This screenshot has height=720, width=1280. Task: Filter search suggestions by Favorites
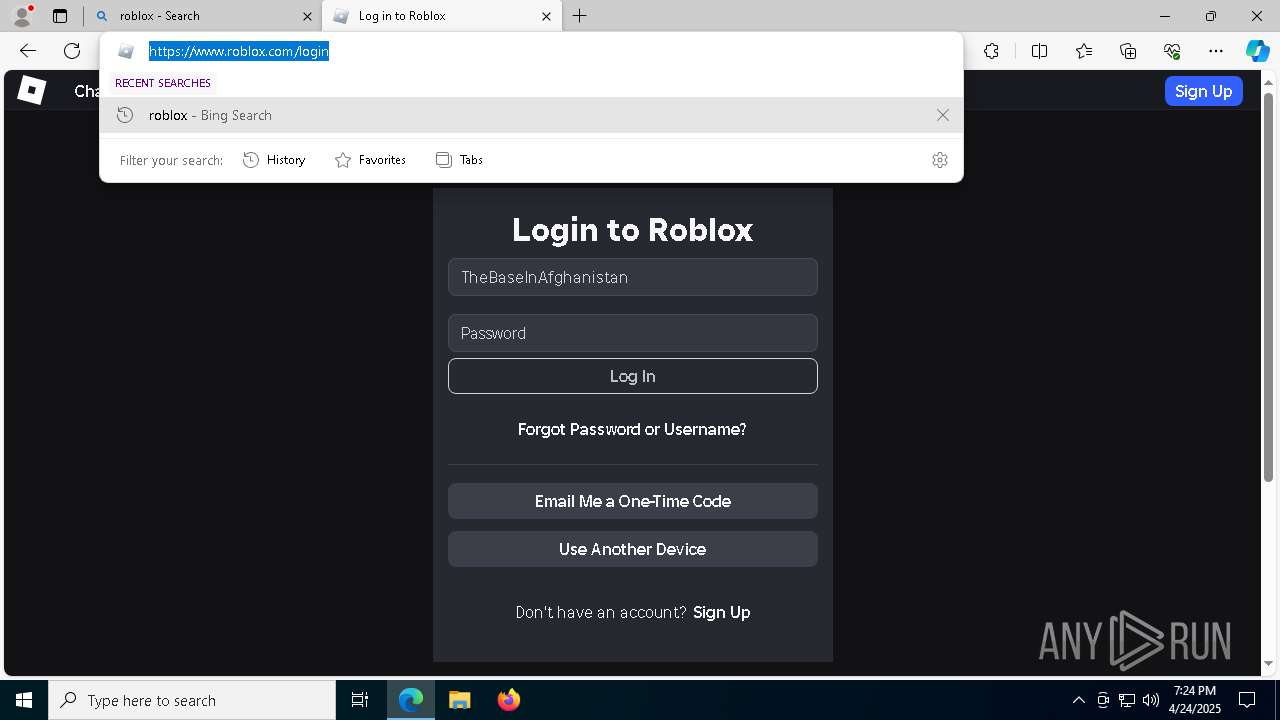(x=370, y=160)
